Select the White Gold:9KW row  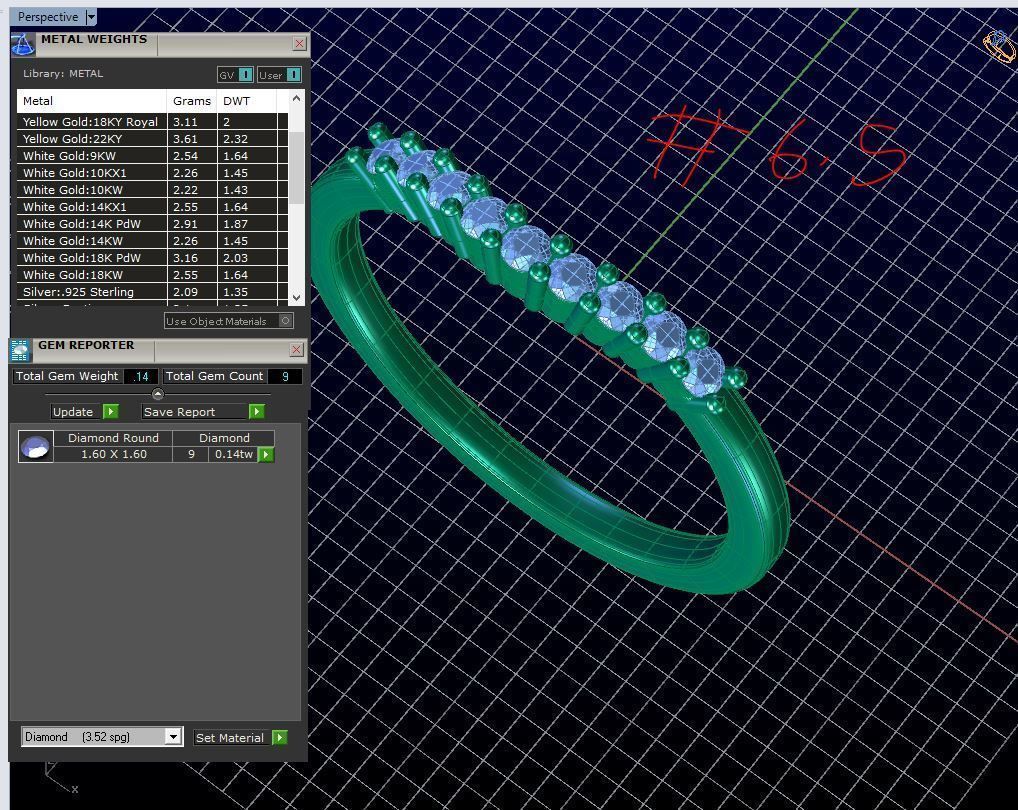[153, 156]
